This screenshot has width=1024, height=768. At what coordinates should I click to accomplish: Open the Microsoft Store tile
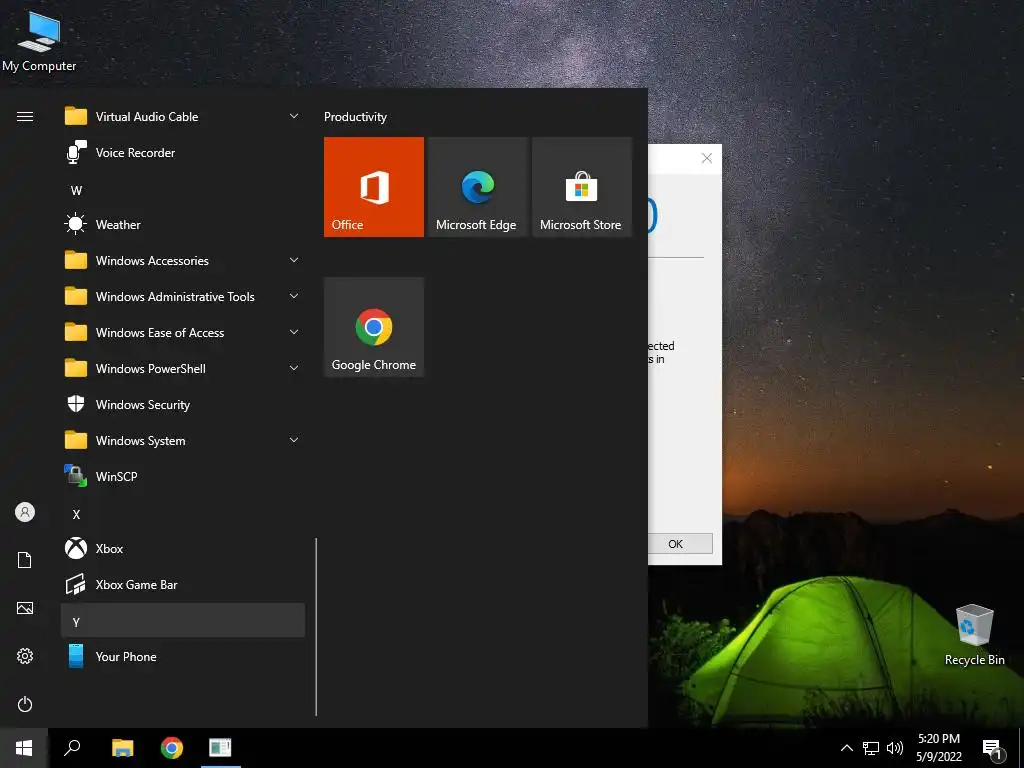pos(581,187)
